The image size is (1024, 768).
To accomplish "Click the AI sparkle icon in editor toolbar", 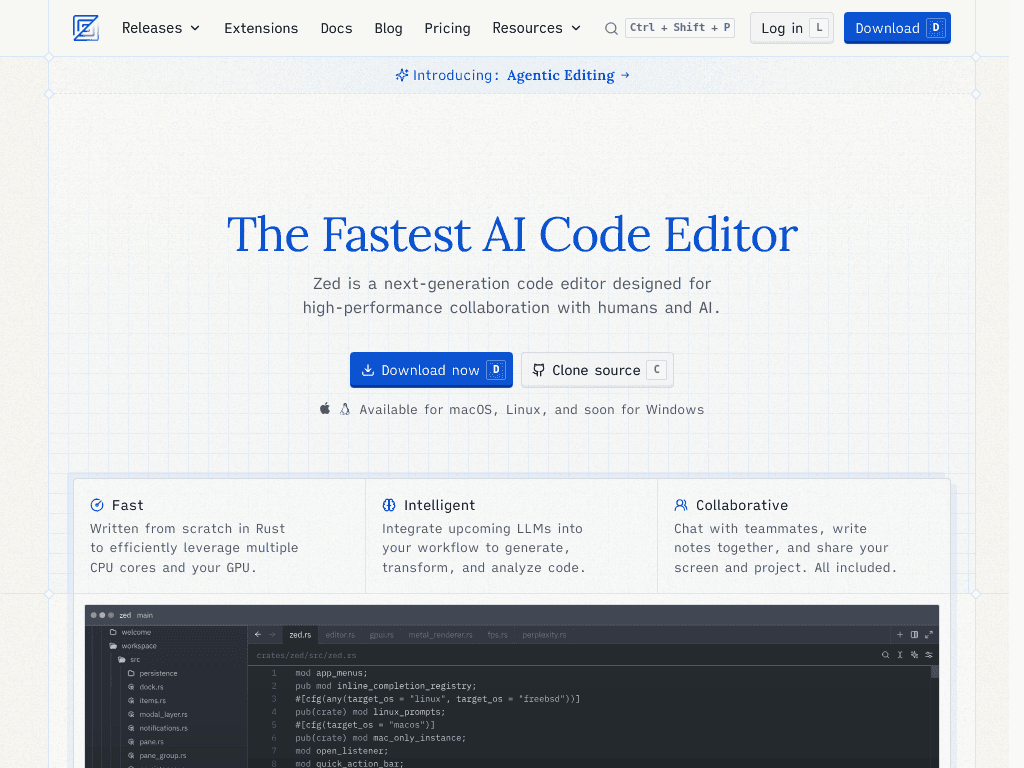I will [914, 655].
